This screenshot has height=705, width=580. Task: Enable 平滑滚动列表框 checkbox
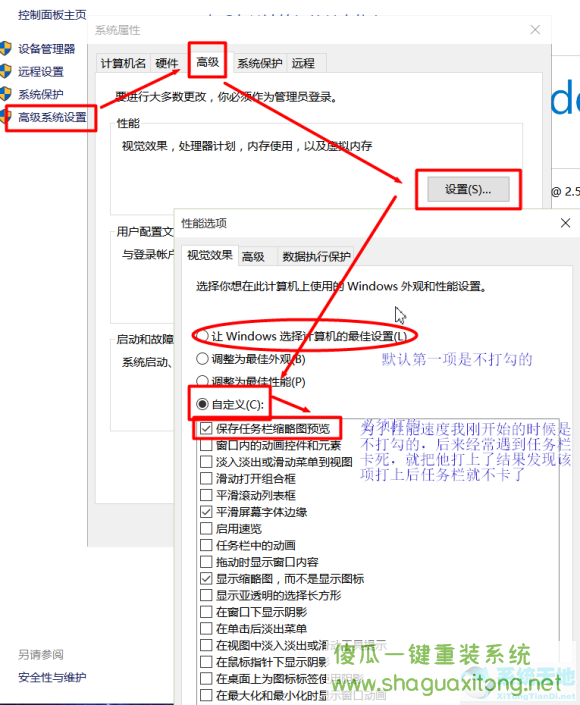pos(206,495)
